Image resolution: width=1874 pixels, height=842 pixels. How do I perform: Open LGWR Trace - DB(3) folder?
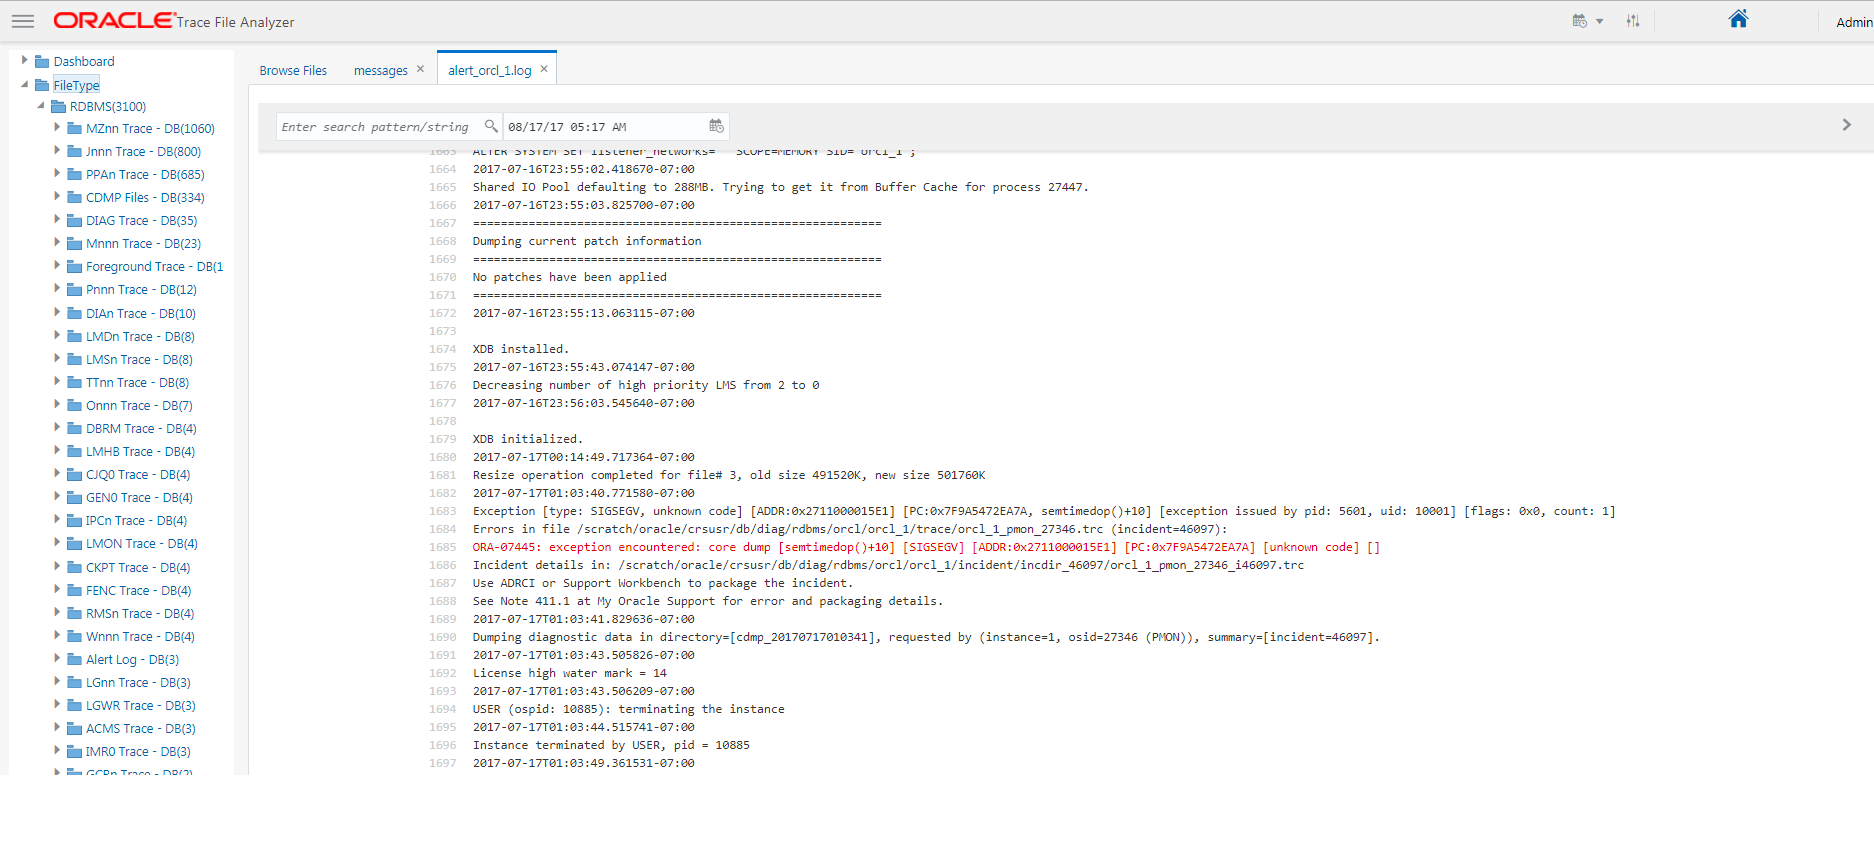[x=141, y=705]
